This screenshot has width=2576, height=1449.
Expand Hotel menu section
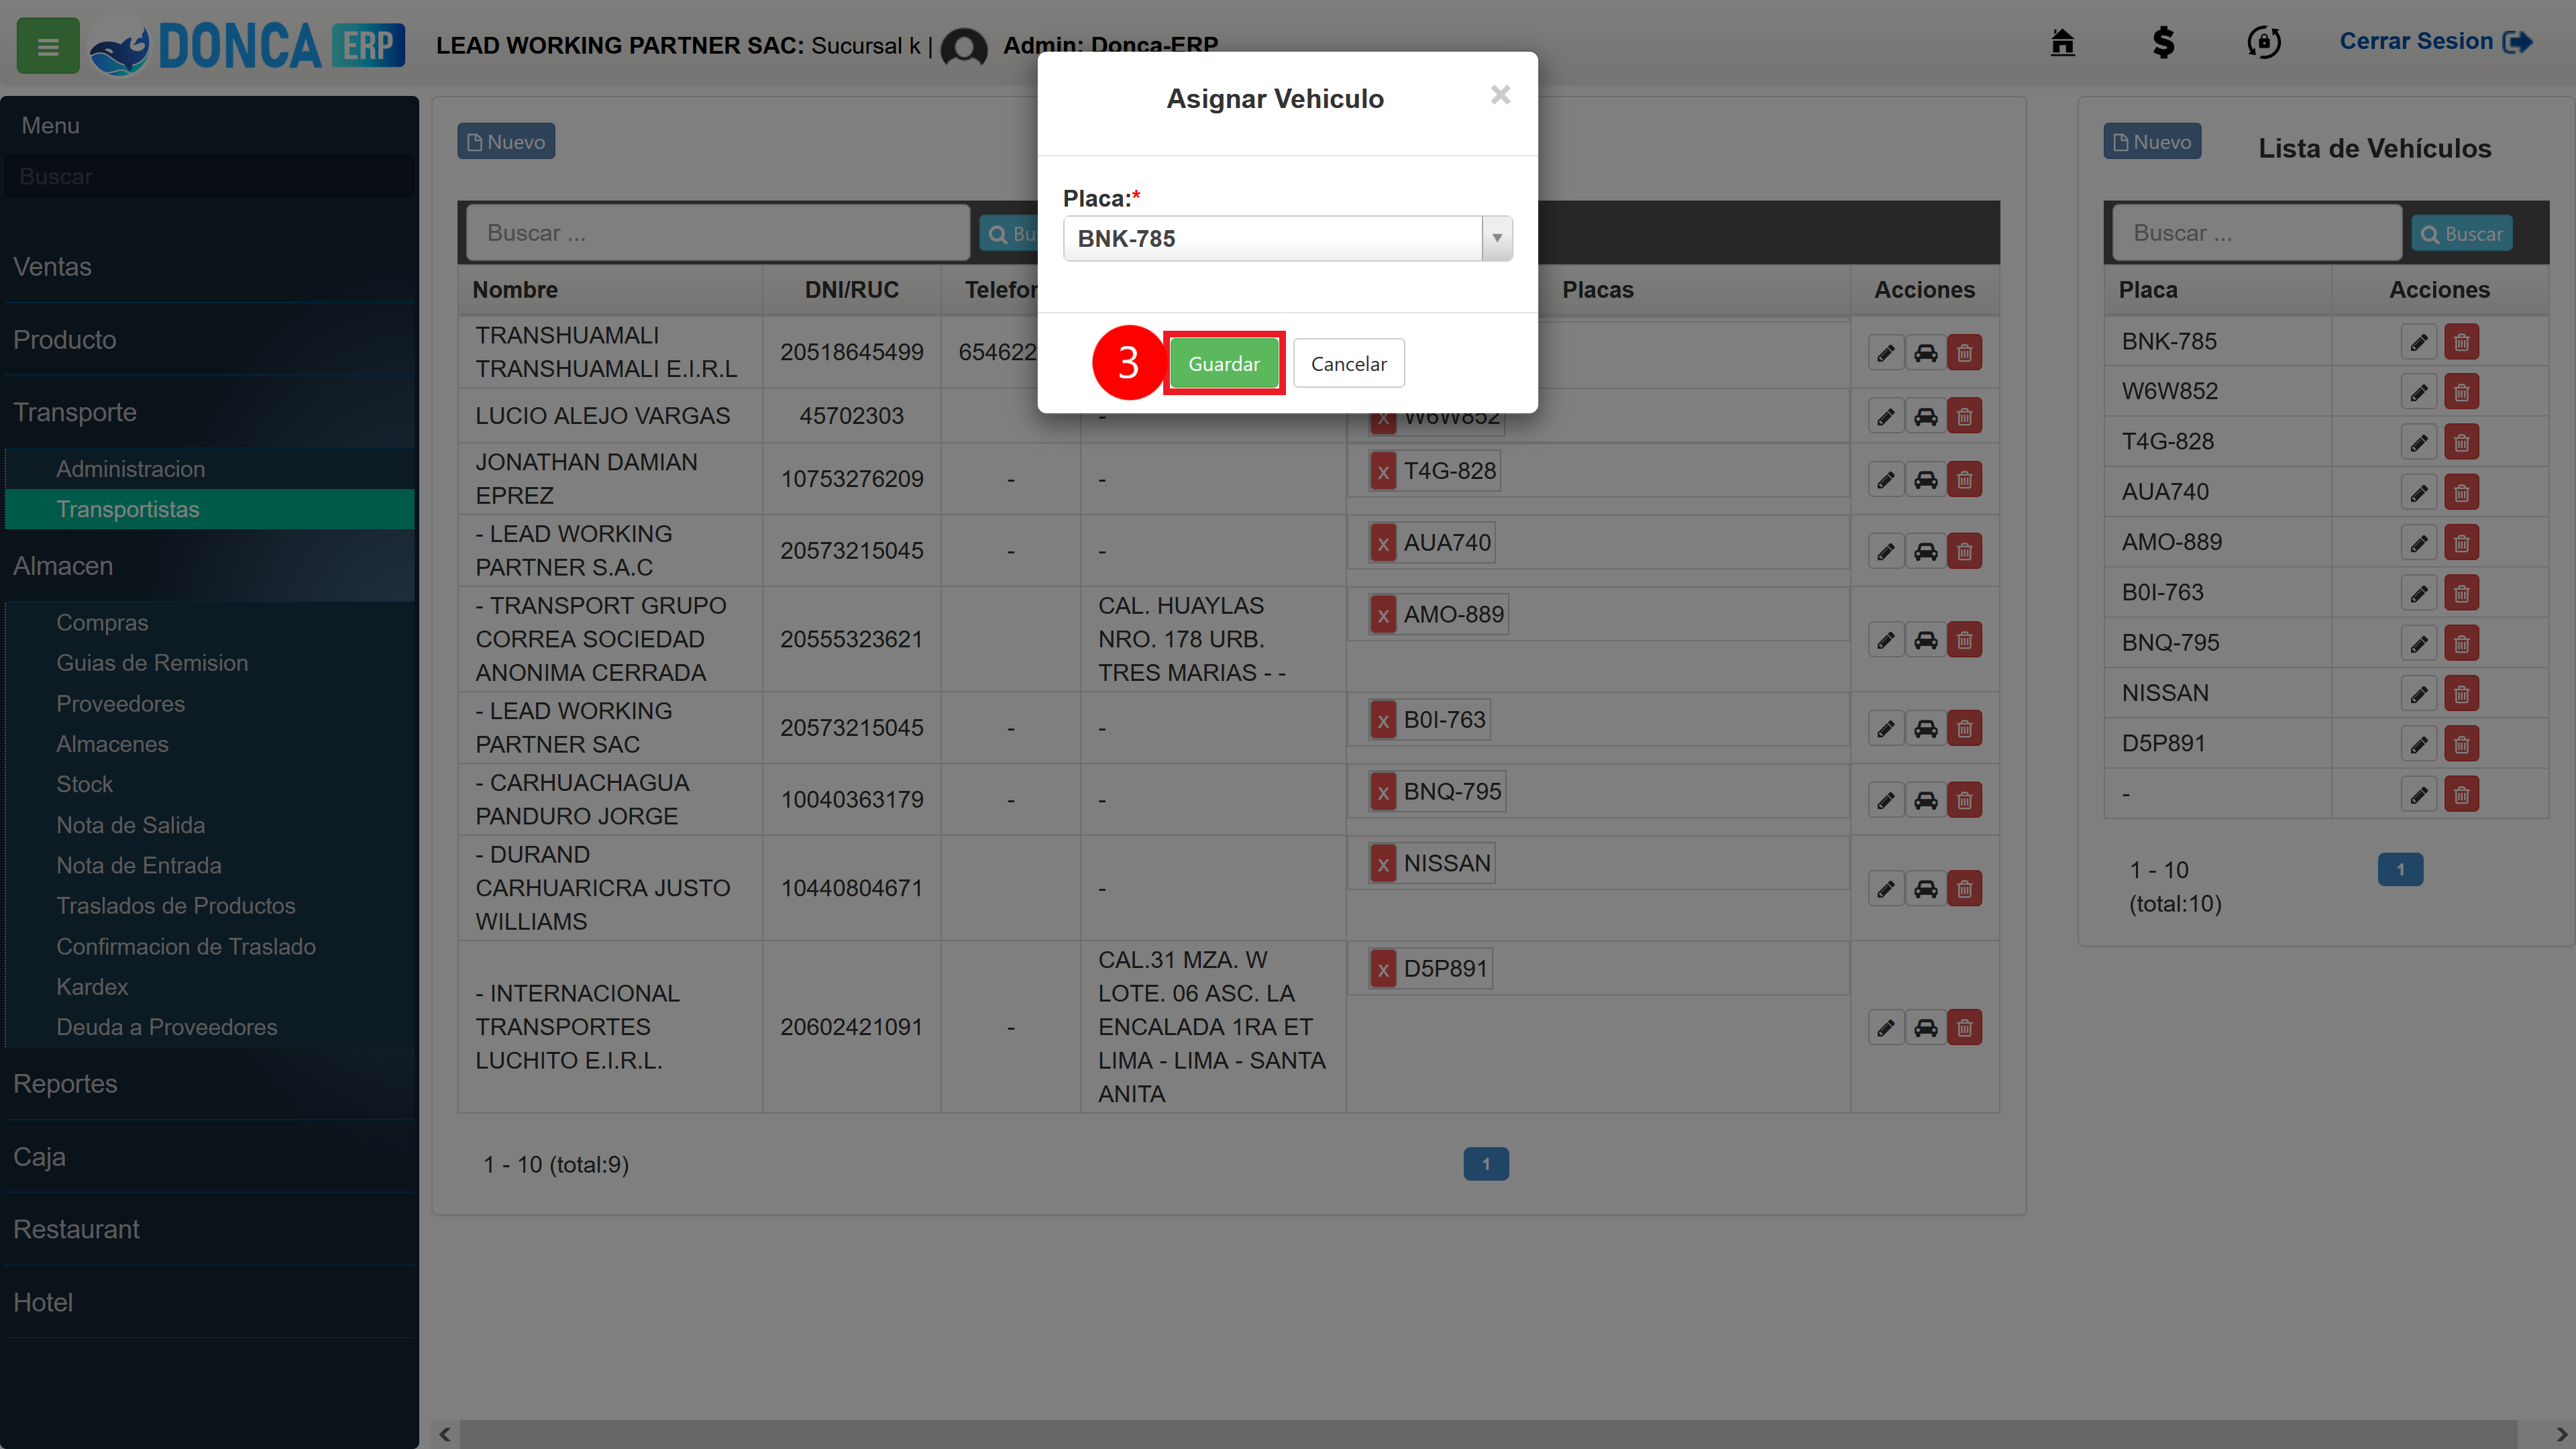(209, 1302)
